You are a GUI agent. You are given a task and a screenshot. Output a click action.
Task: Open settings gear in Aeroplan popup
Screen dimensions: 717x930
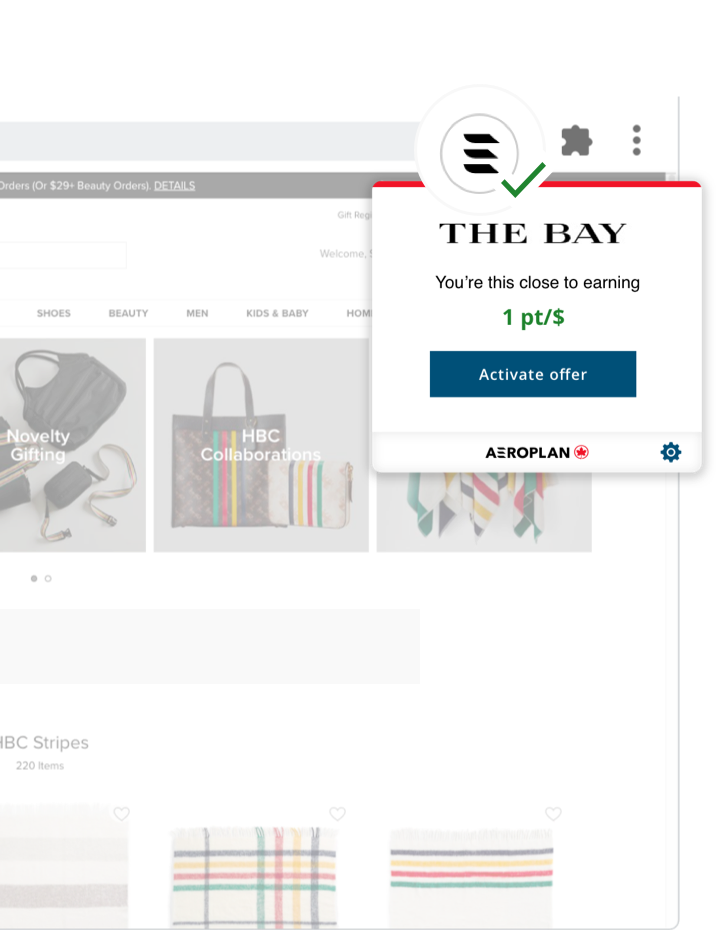(x=671, y=453)
